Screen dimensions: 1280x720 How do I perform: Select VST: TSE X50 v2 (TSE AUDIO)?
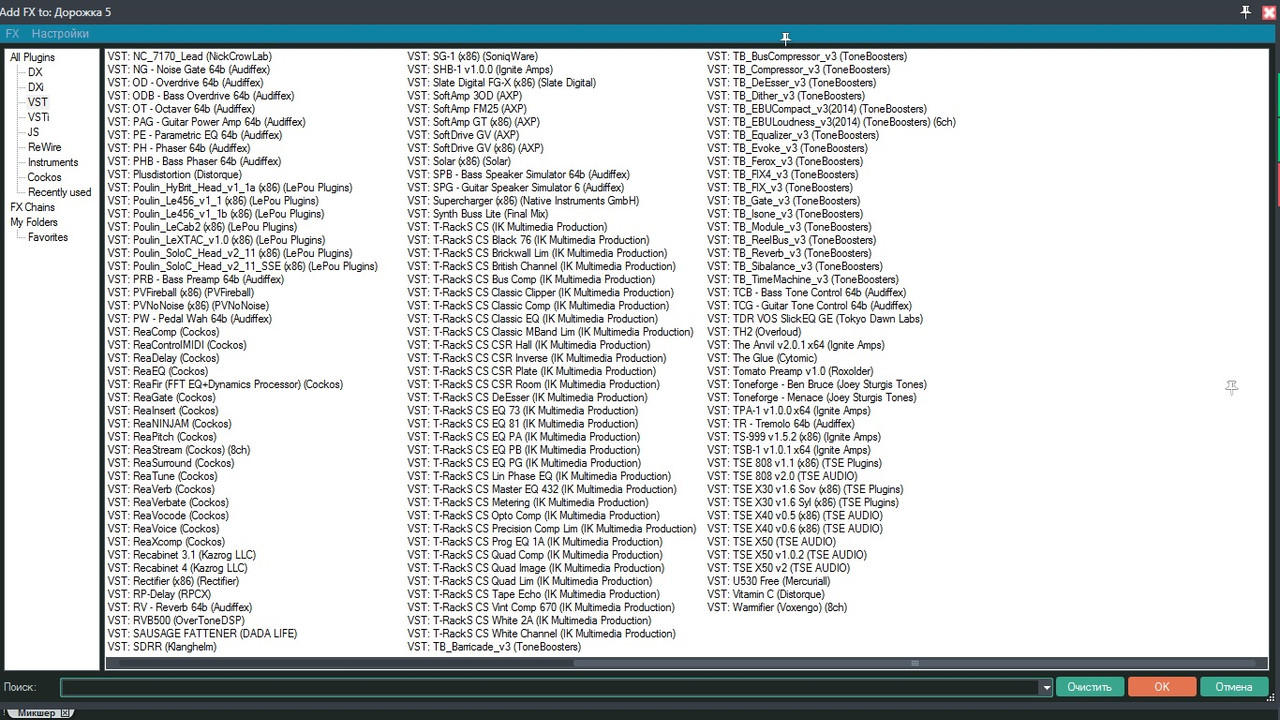778,568
